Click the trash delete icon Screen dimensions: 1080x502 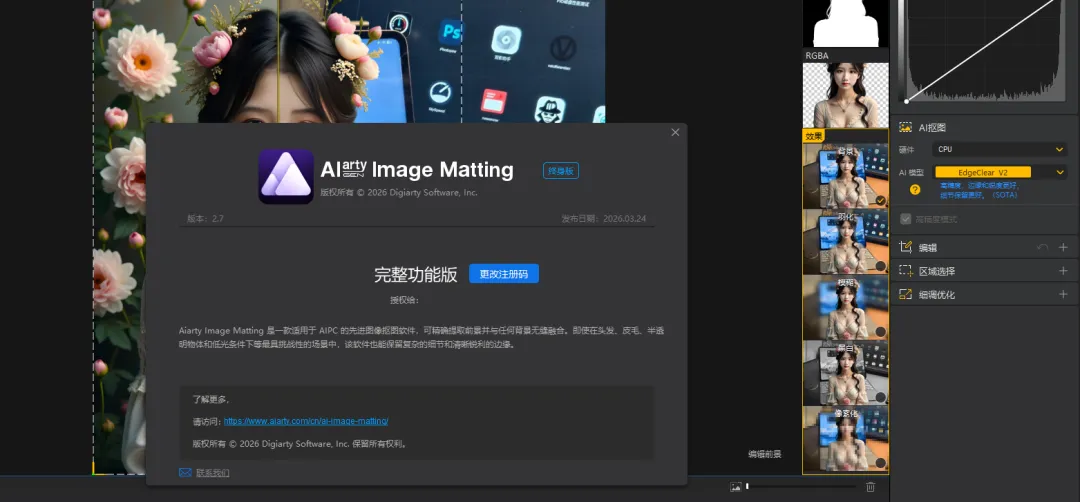(871, 487)
